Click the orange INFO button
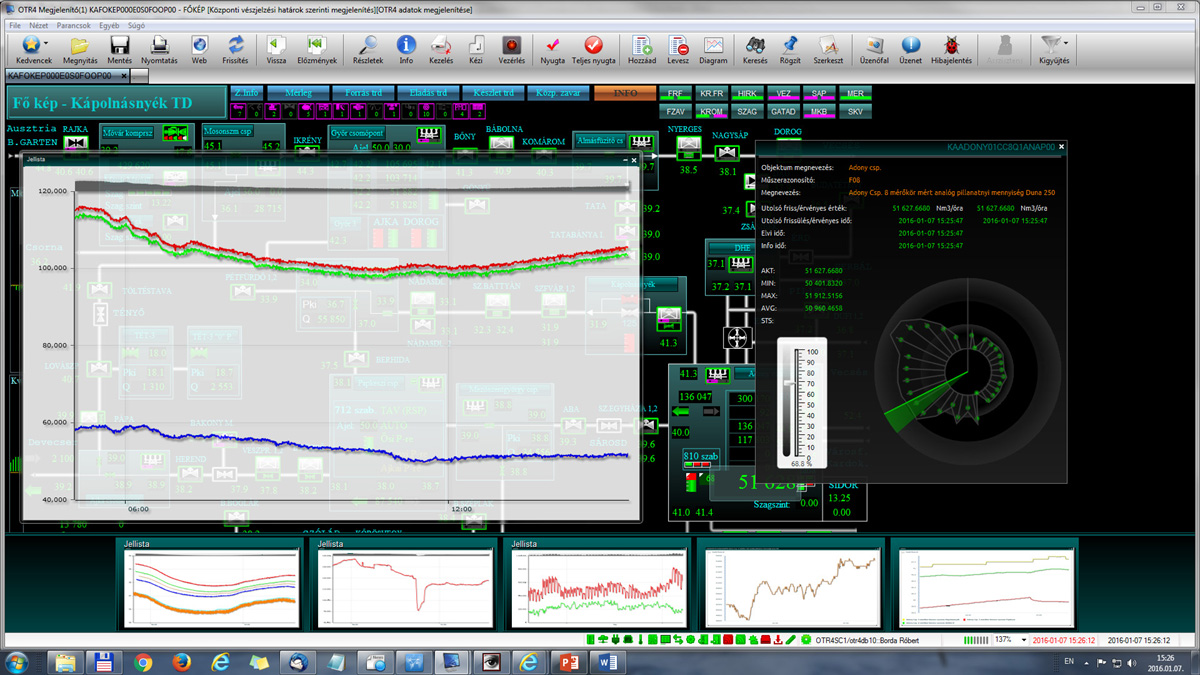This screenshot has height=675, width=1200. point(625,93)
